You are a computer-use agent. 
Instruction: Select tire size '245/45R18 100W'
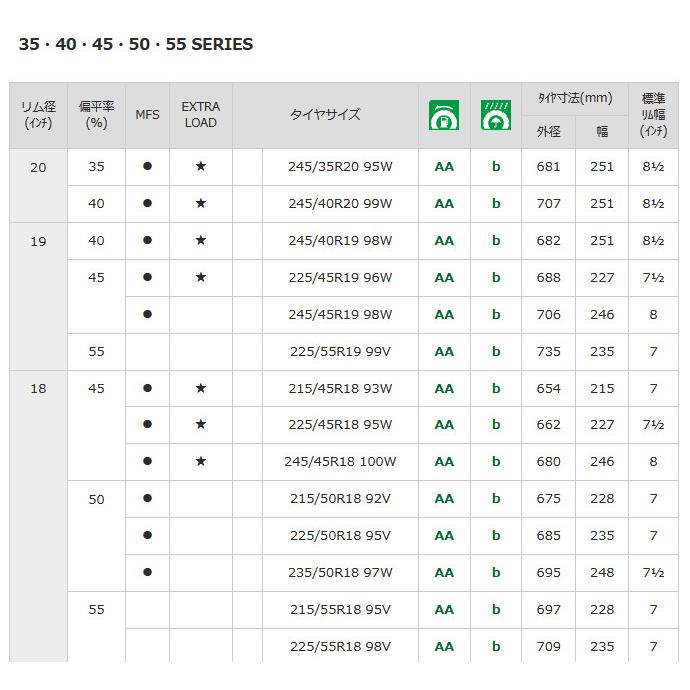(340, 462)
